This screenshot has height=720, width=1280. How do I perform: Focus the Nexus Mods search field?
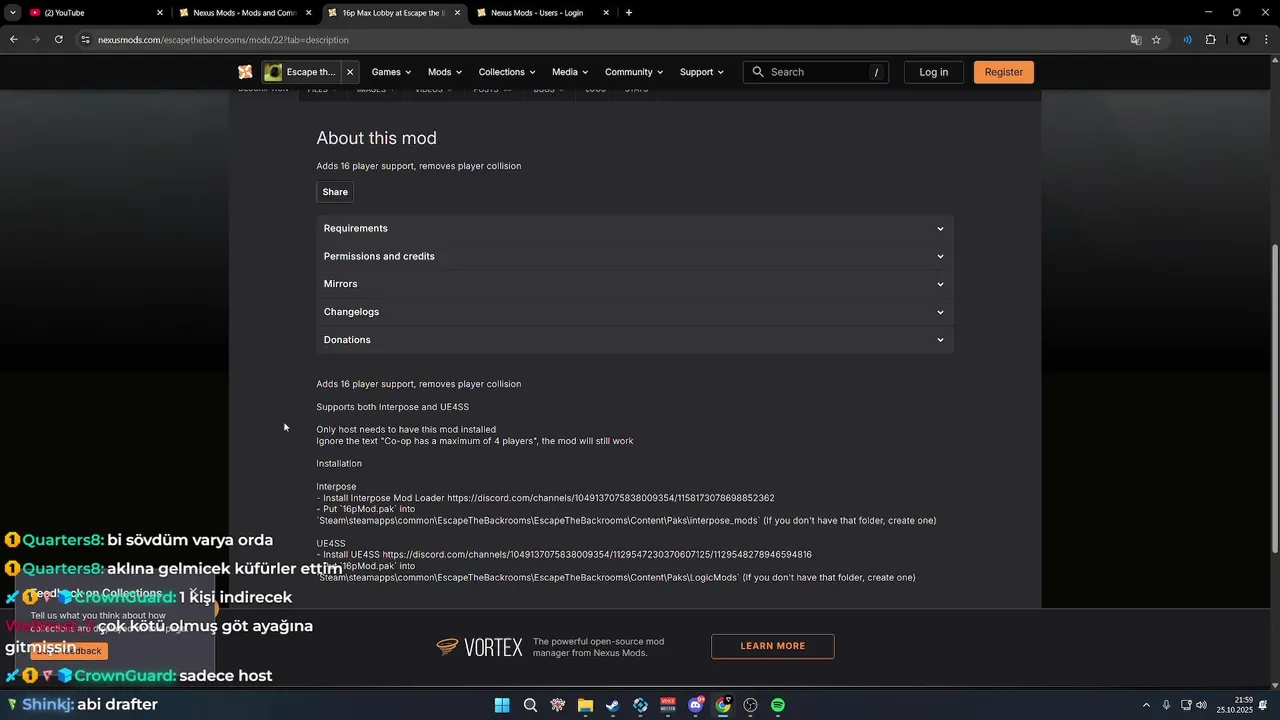click(x=816, y=72)
